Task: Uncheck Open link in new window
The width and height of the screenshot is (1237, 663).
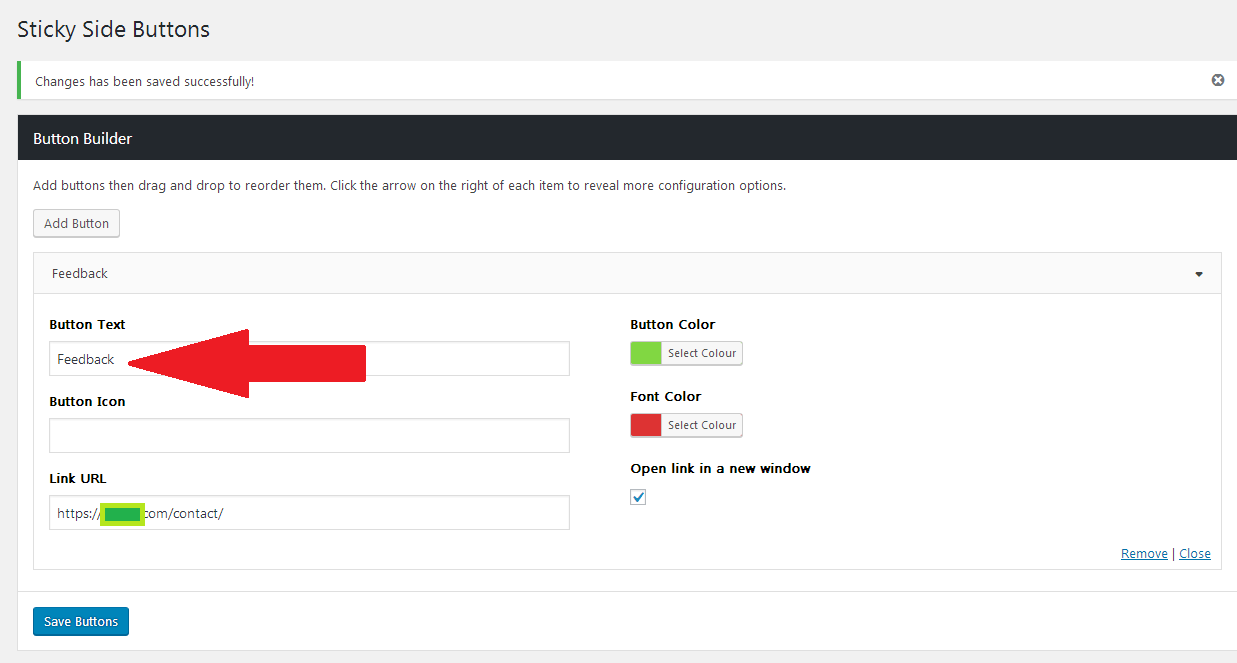Action: click(638, 497)
